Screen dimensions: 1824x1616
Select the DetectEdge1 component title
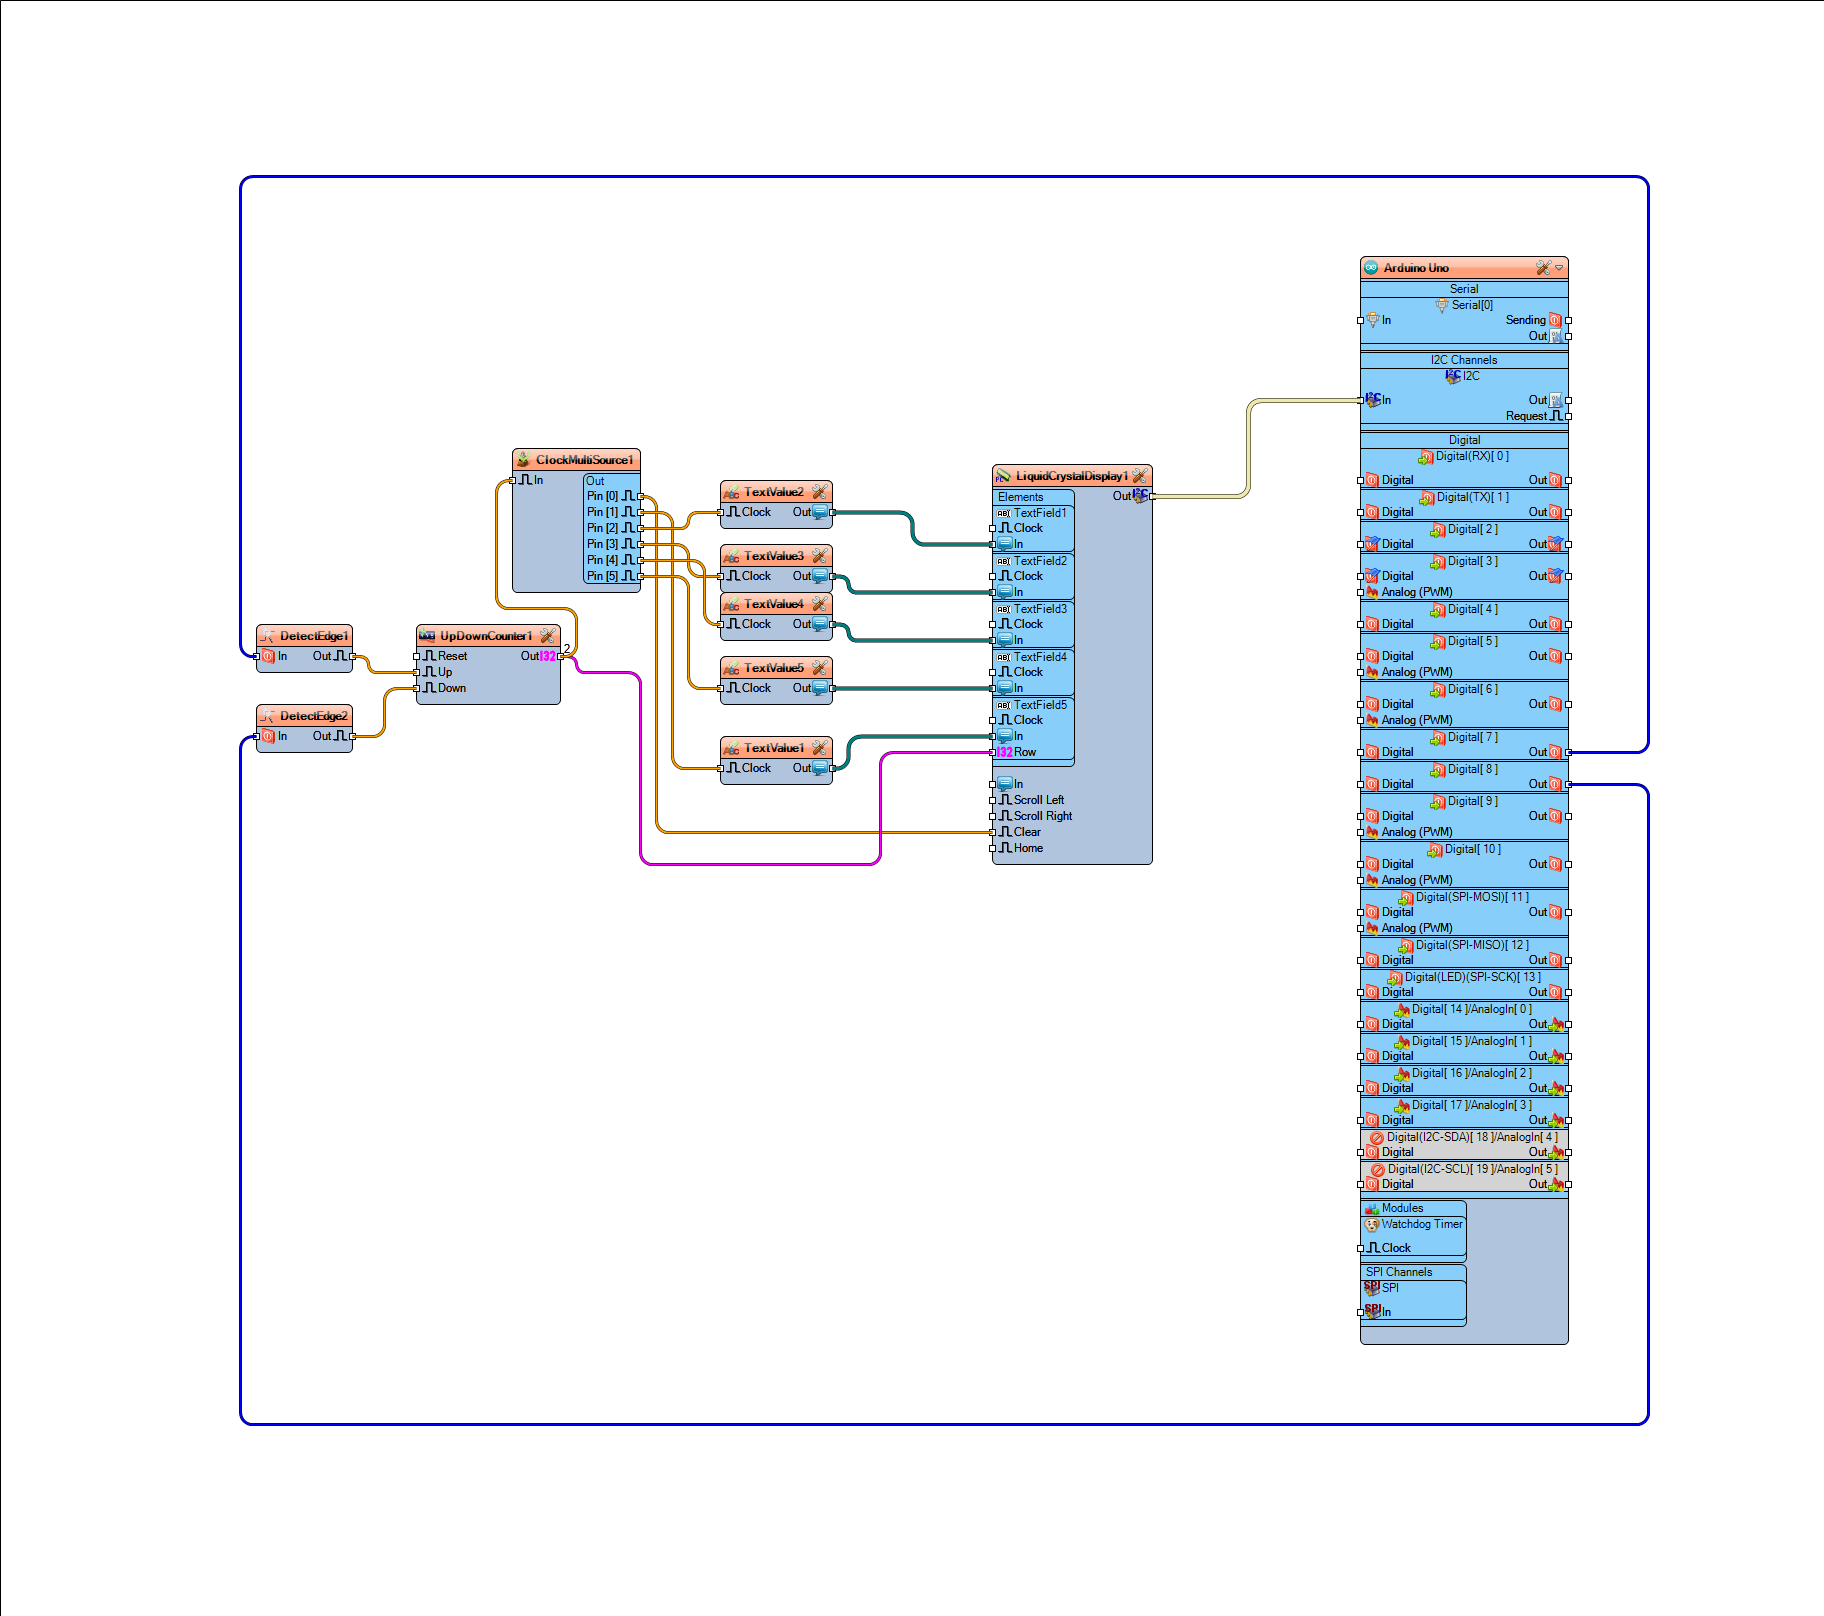[314, 636]
